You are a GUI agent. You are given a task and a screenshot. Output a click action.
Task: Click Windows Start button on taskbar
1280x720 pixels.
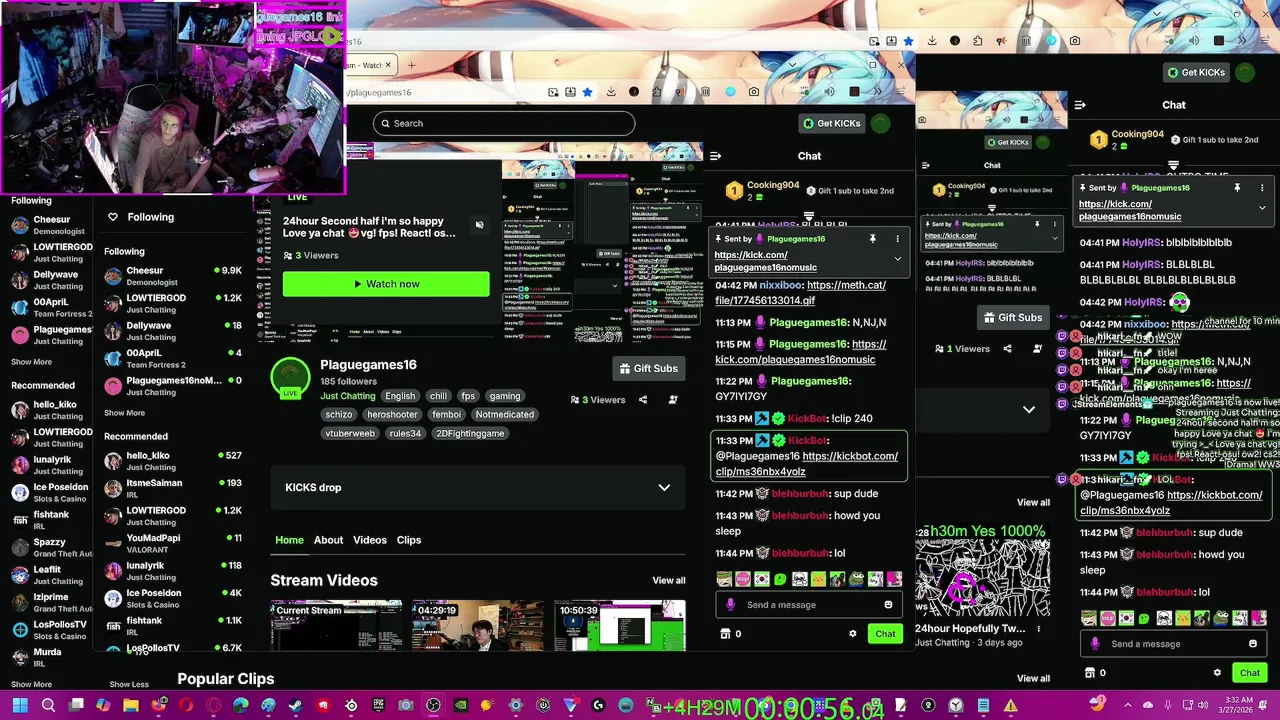point(20,706)
